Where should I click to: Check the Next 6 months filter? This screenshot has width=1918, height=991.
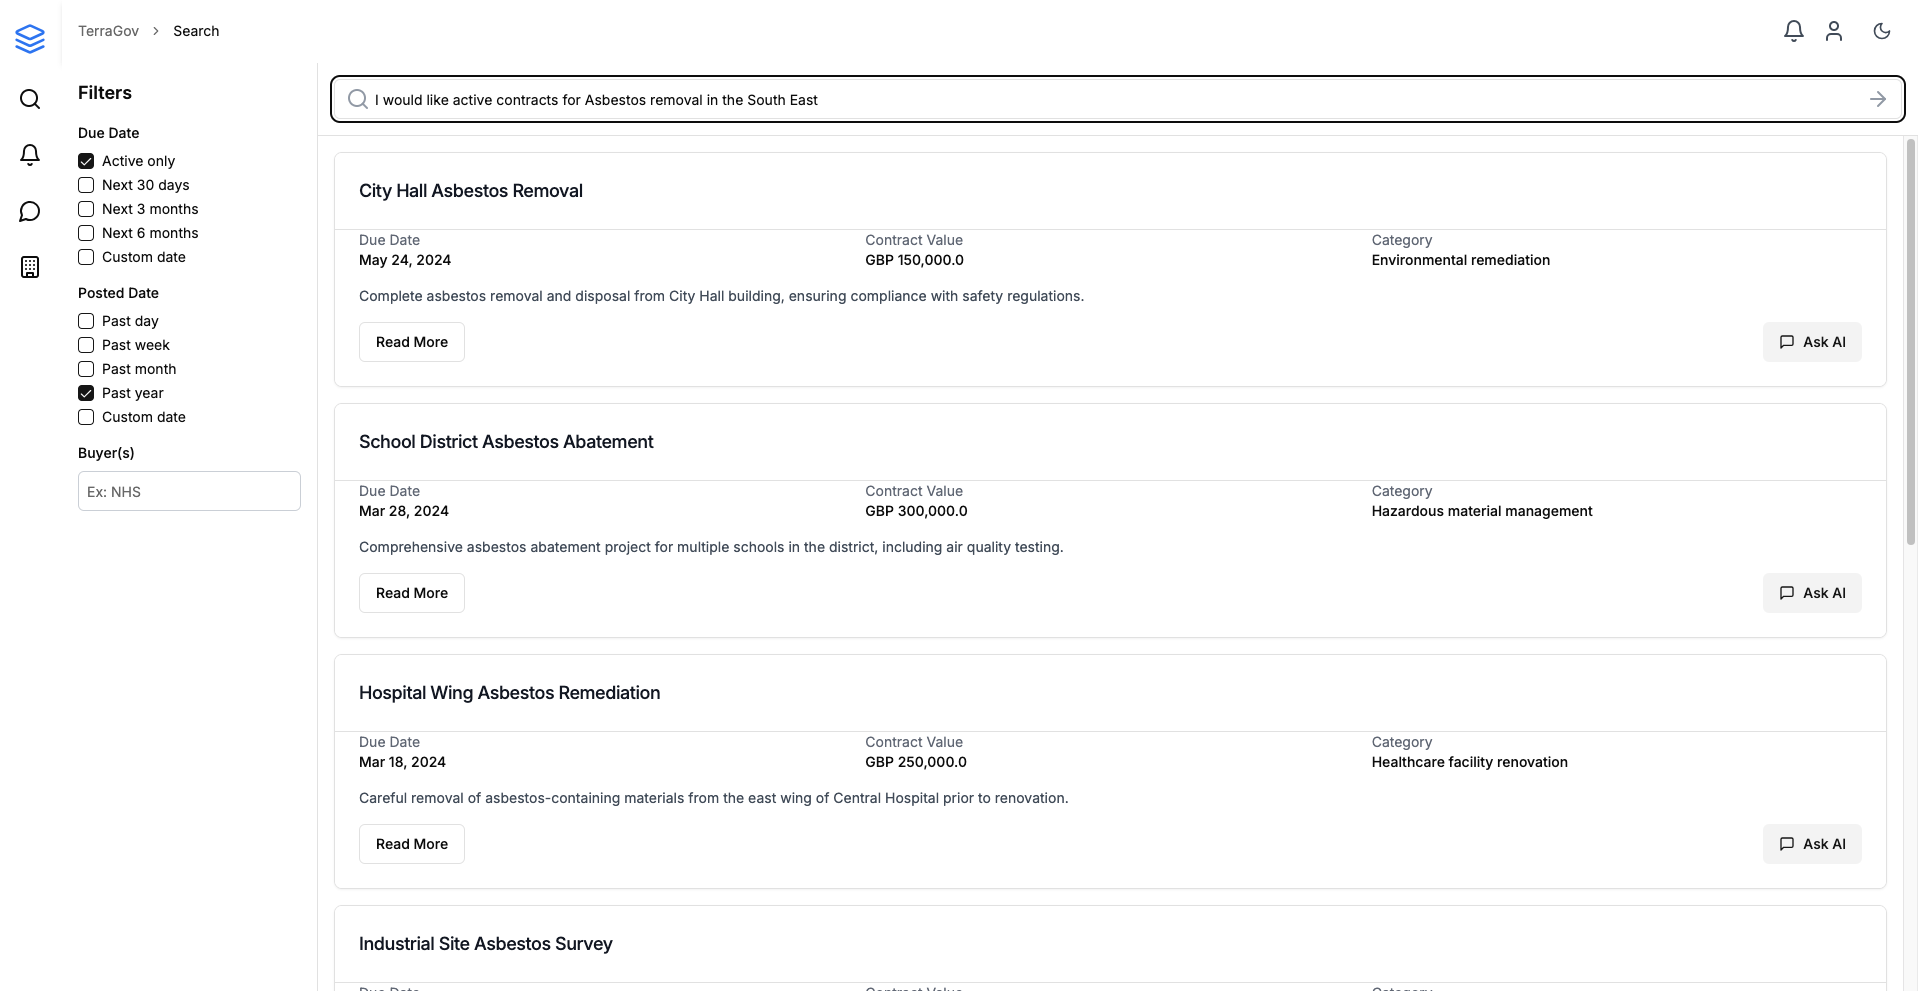point(86,233)
